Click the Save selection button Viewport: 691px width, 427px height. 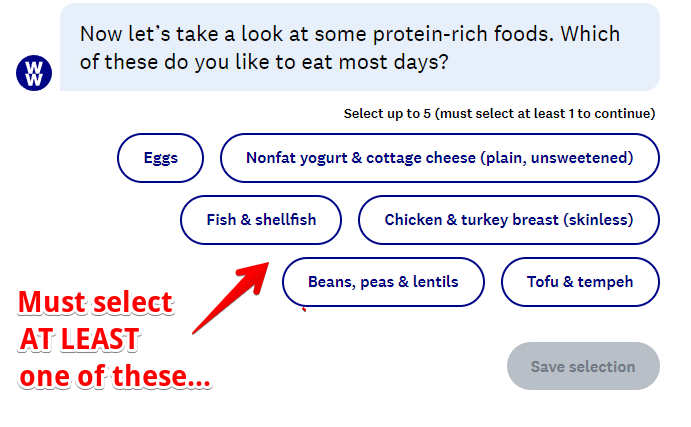pos(583,366)
